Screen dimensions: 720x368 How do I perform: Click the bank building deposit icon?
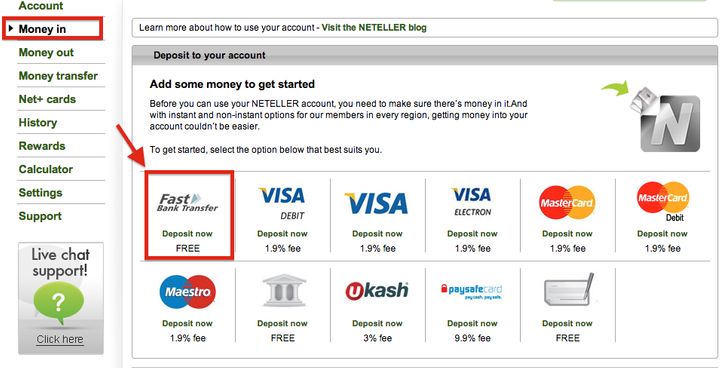coord(282,290)
